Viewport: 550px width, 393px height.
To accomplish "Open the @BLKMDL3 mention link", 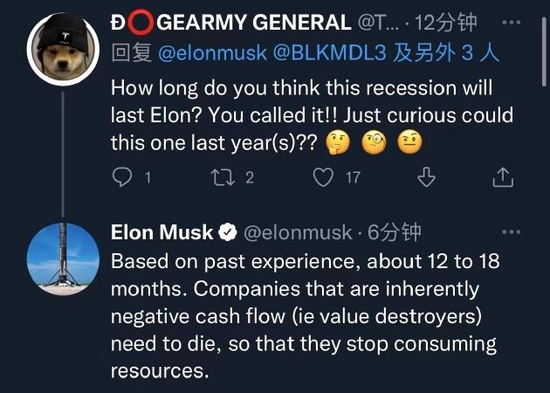I will pyautogui.click(x=330, y=53).
